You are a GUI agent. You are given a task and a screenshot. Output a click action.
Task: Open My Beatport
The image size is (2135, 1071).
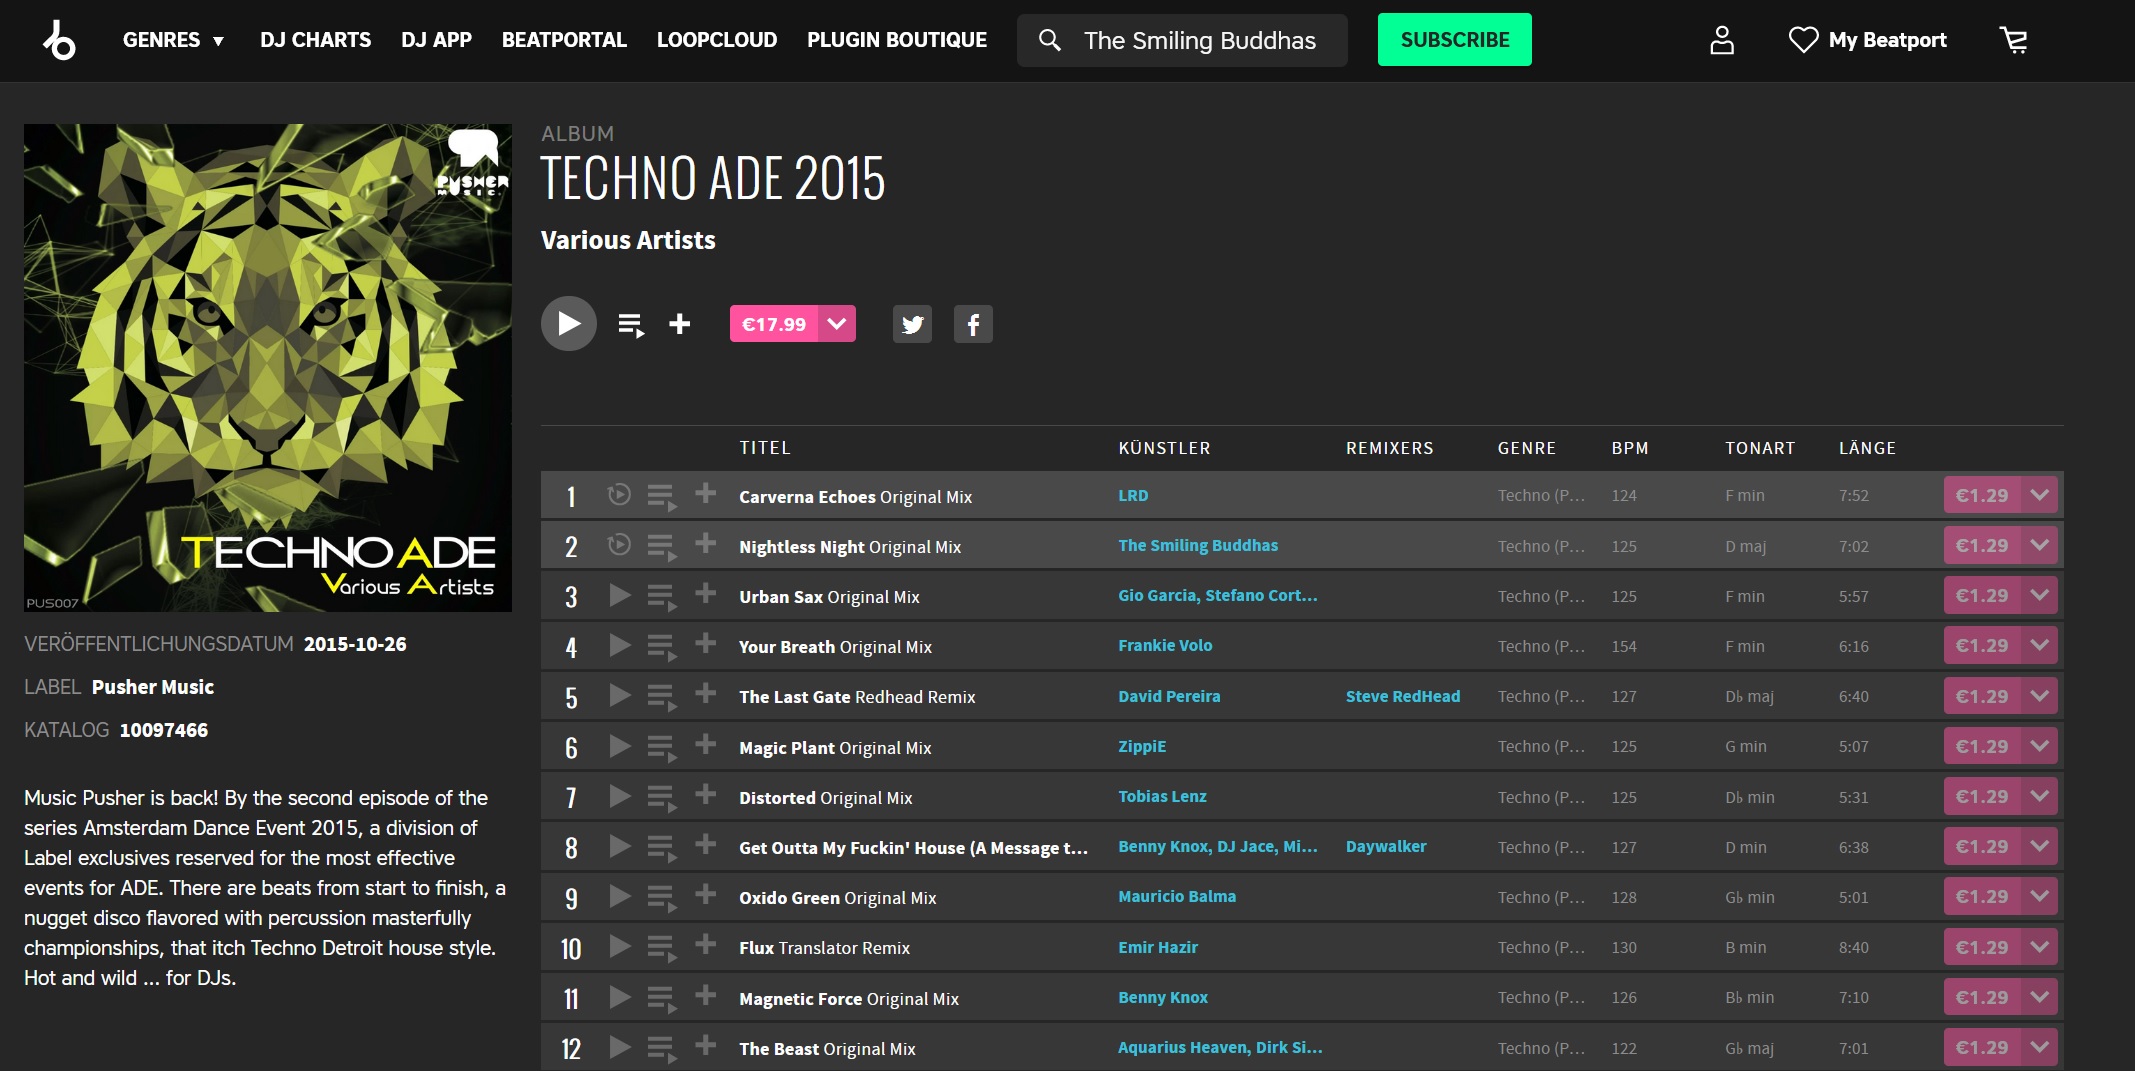pos(1867,40)
